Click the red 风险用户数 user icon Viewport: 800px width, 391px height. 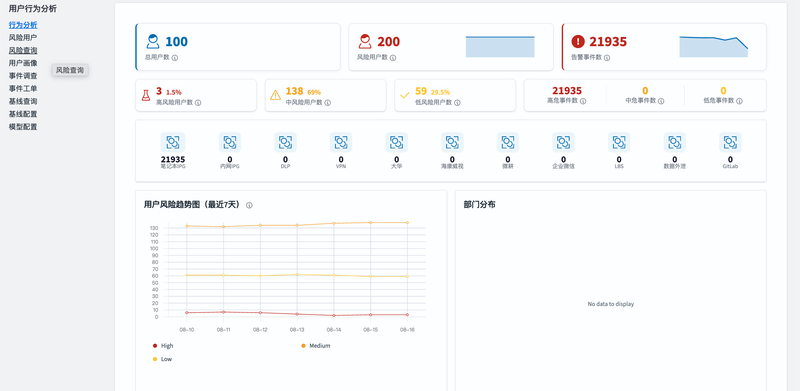pyautogui.click(x=365, y=41)
